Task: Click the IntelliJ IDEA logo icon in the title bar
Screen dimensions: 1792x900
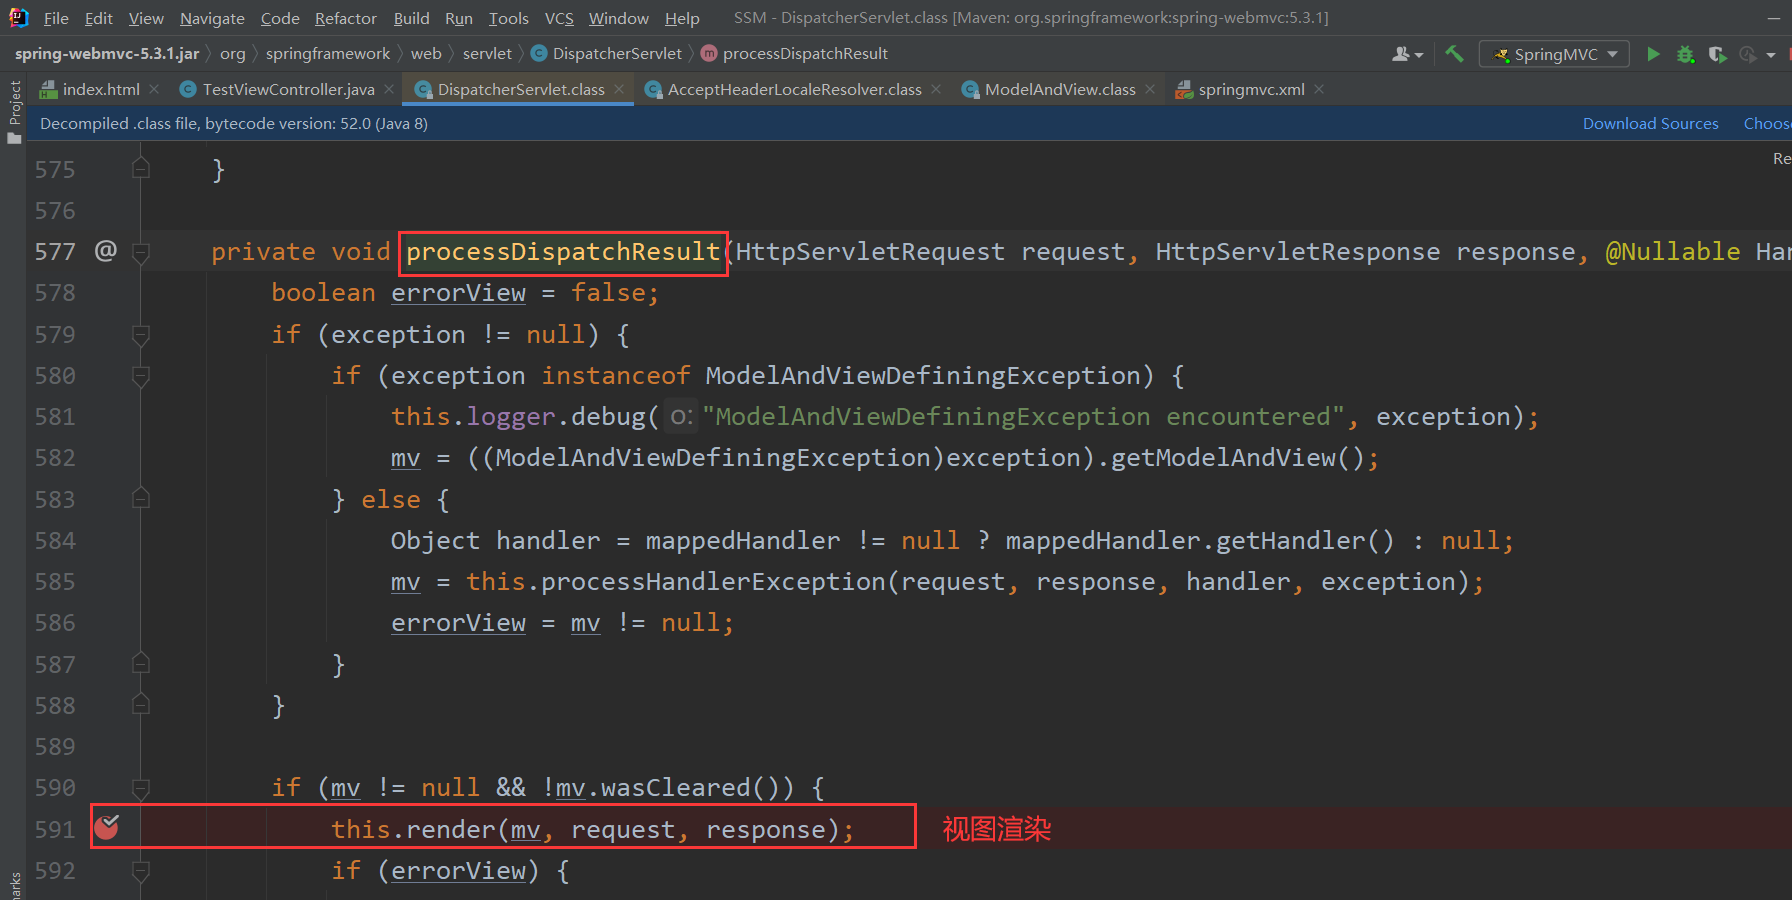Action: click(x=18, y=17)
